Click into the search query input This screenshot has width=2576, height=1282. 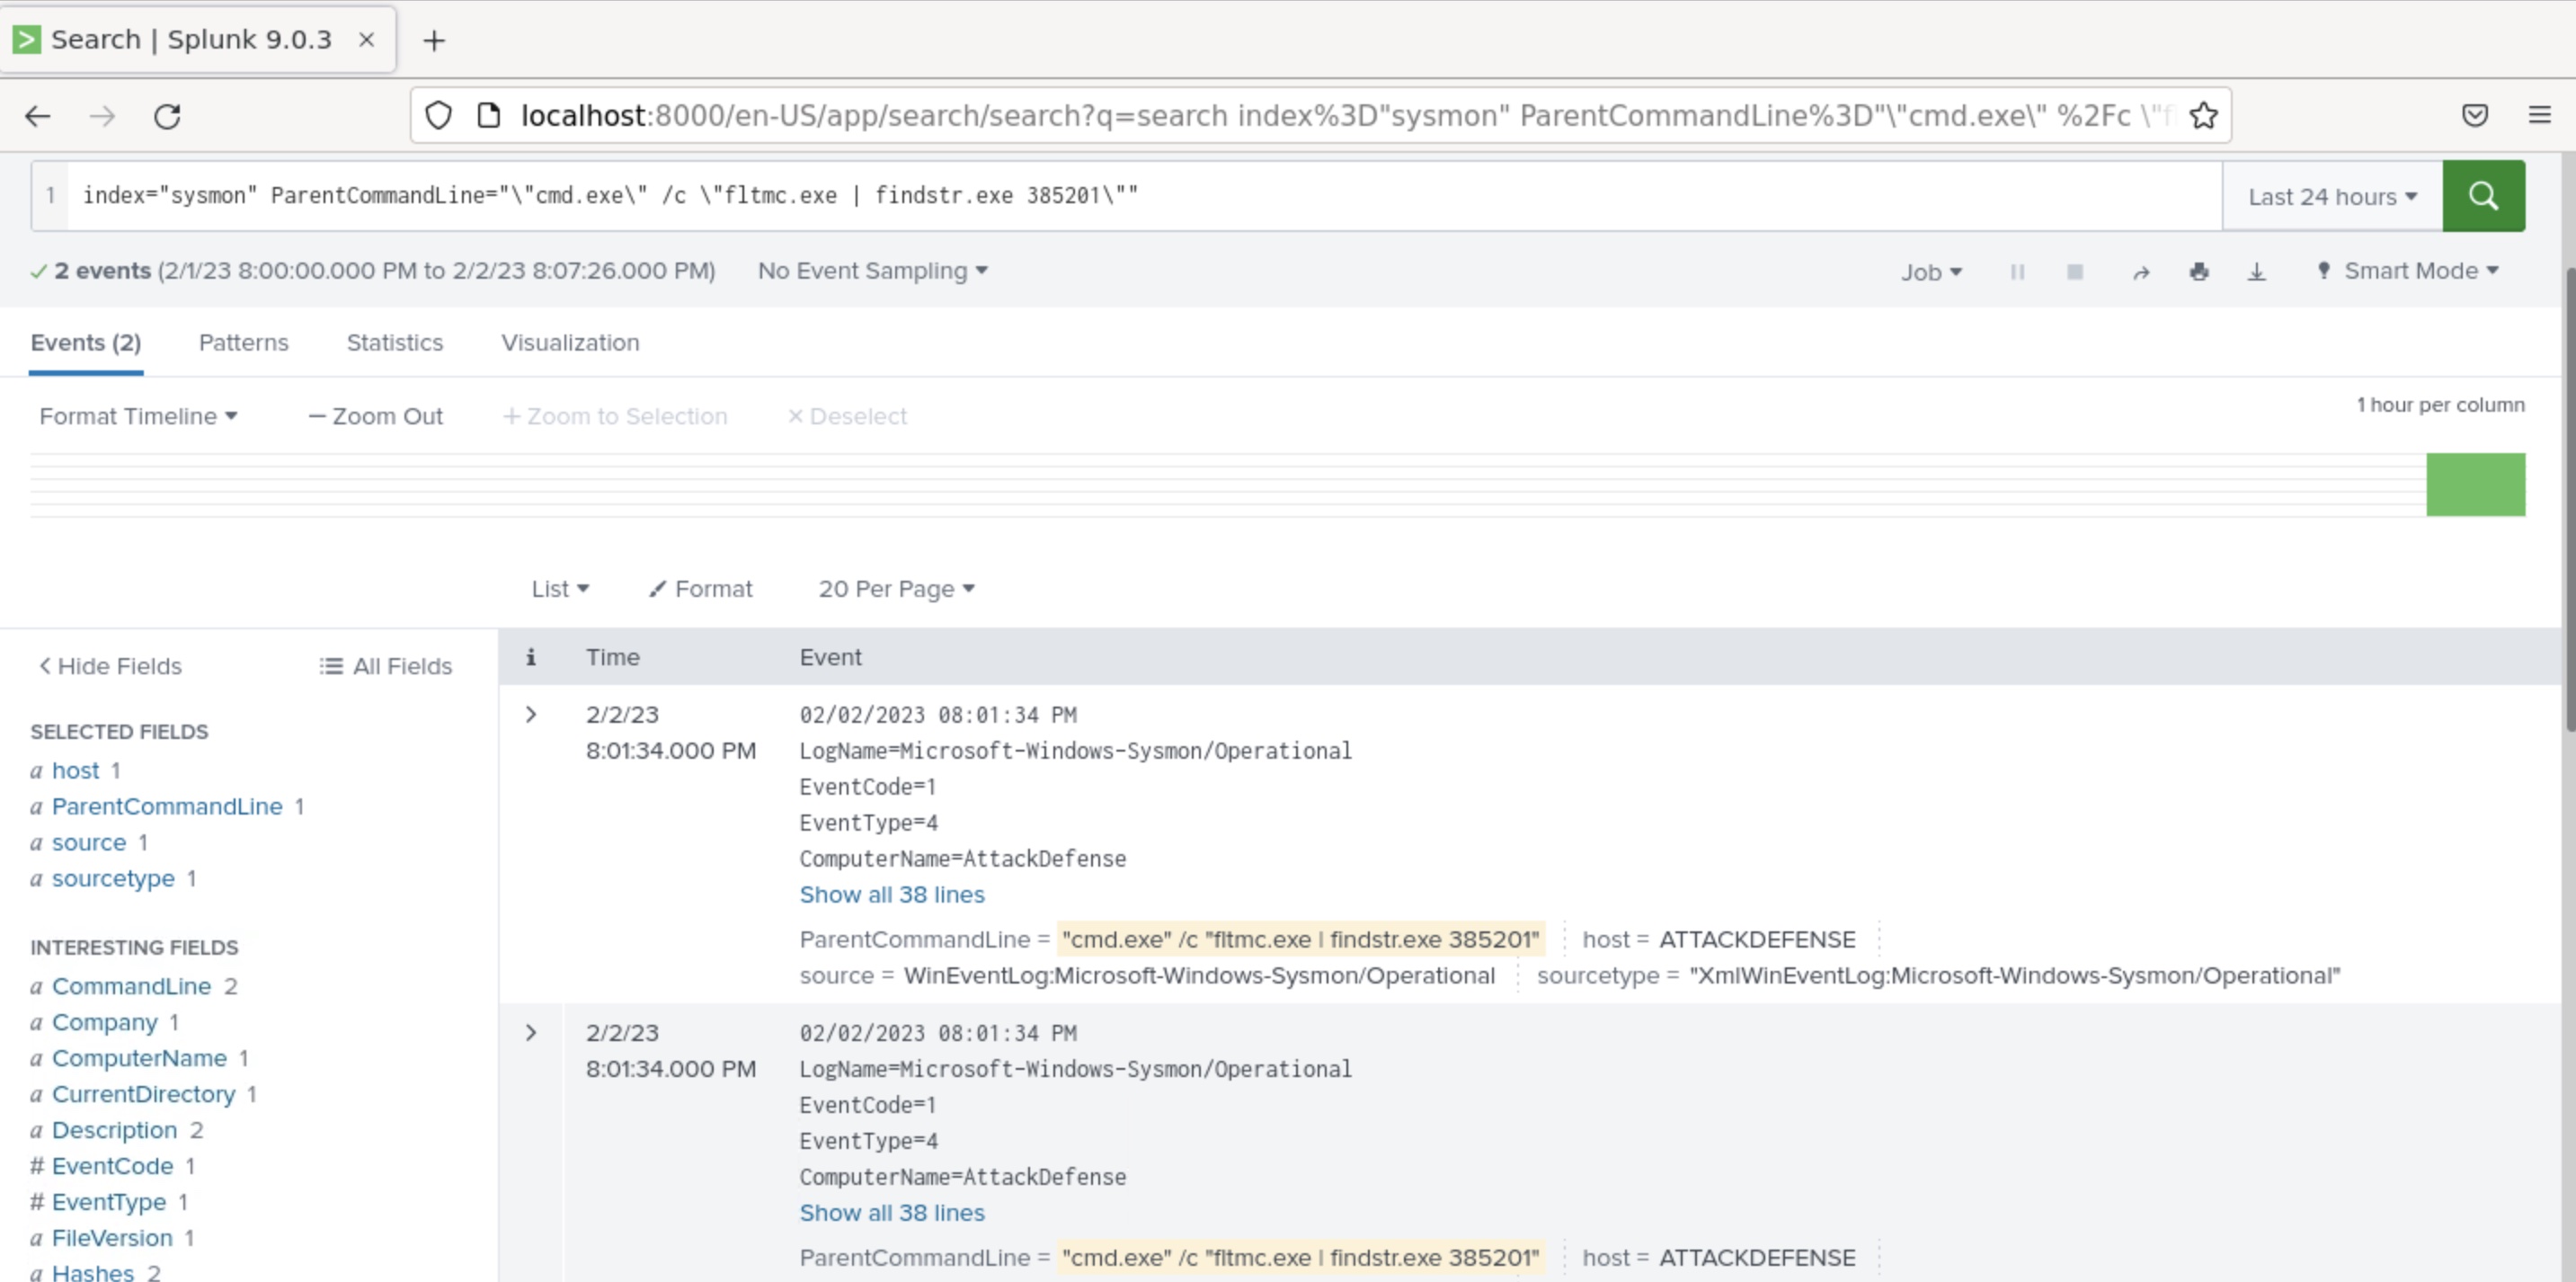1144,196
